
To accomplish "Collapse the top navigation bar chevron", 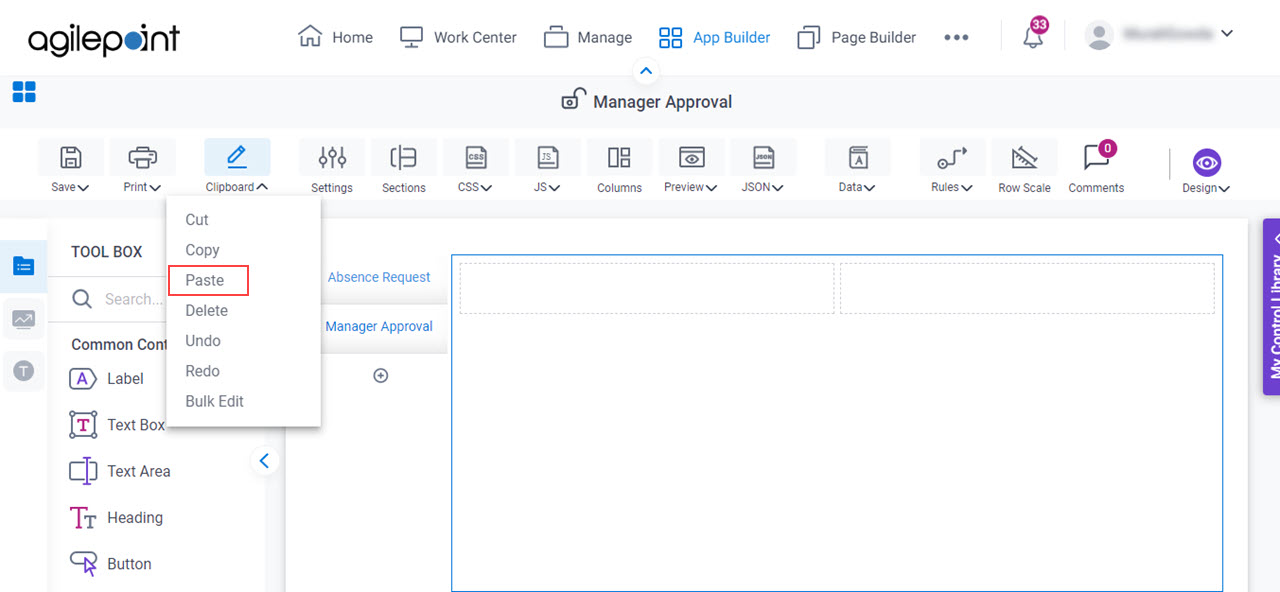I will 646,71.
